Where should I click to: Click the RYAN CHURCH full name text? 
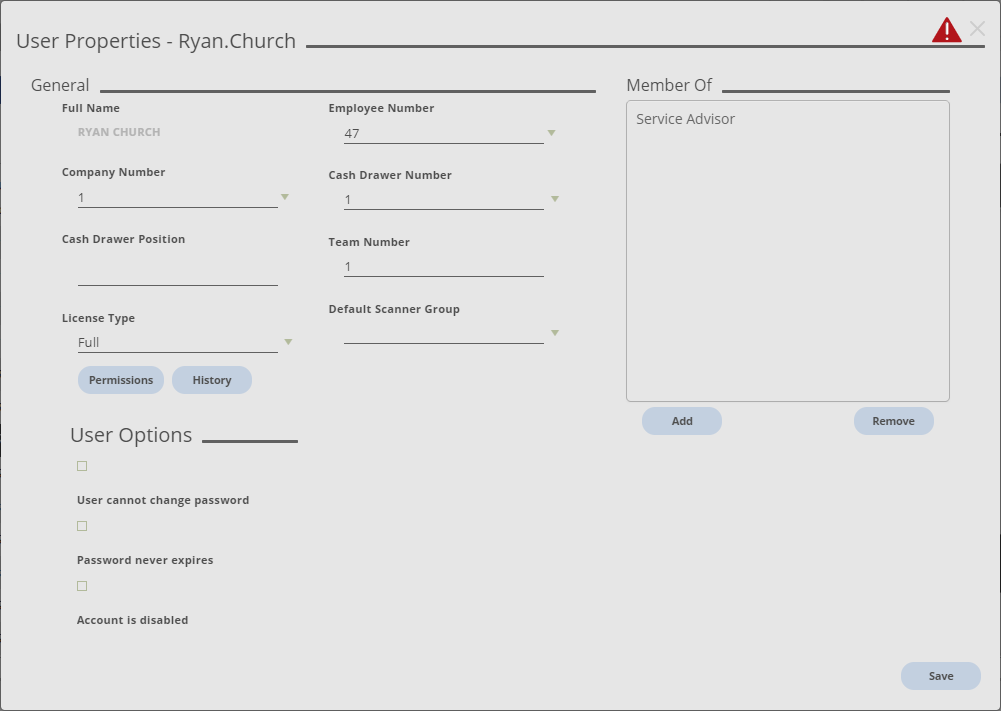coord(119,132)
